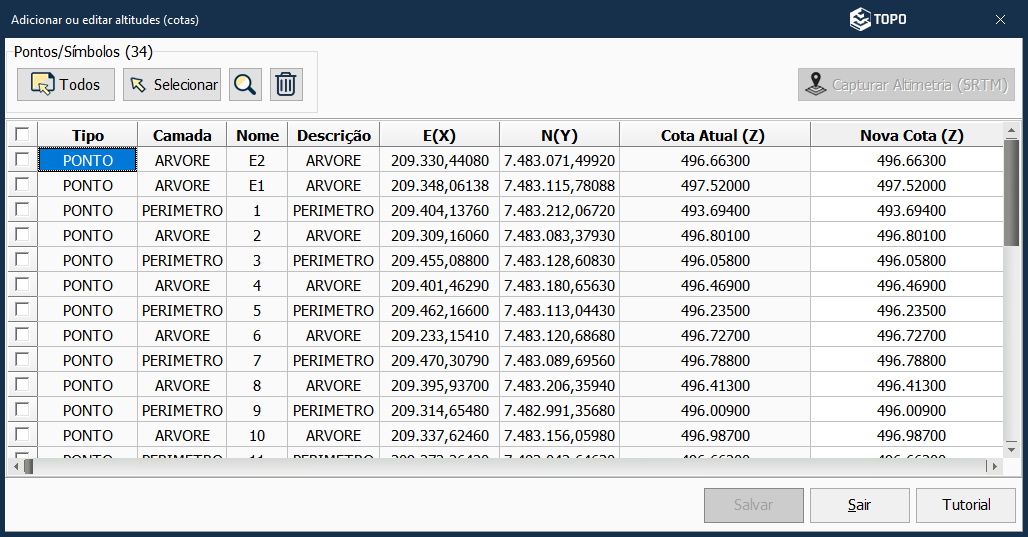Toggle the header select-all checkbox
Screen dimensions: 1028x537
(22, 135)
